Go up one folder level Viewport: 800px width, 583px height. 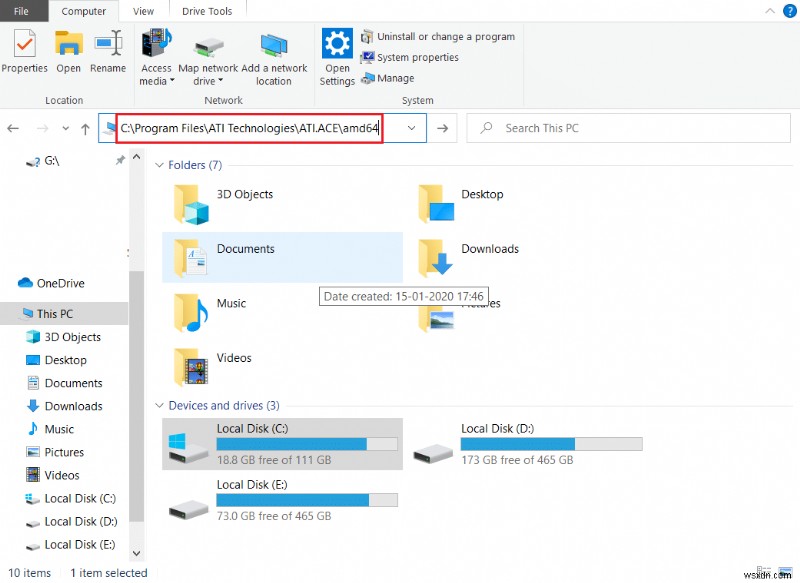click(85, 129)
